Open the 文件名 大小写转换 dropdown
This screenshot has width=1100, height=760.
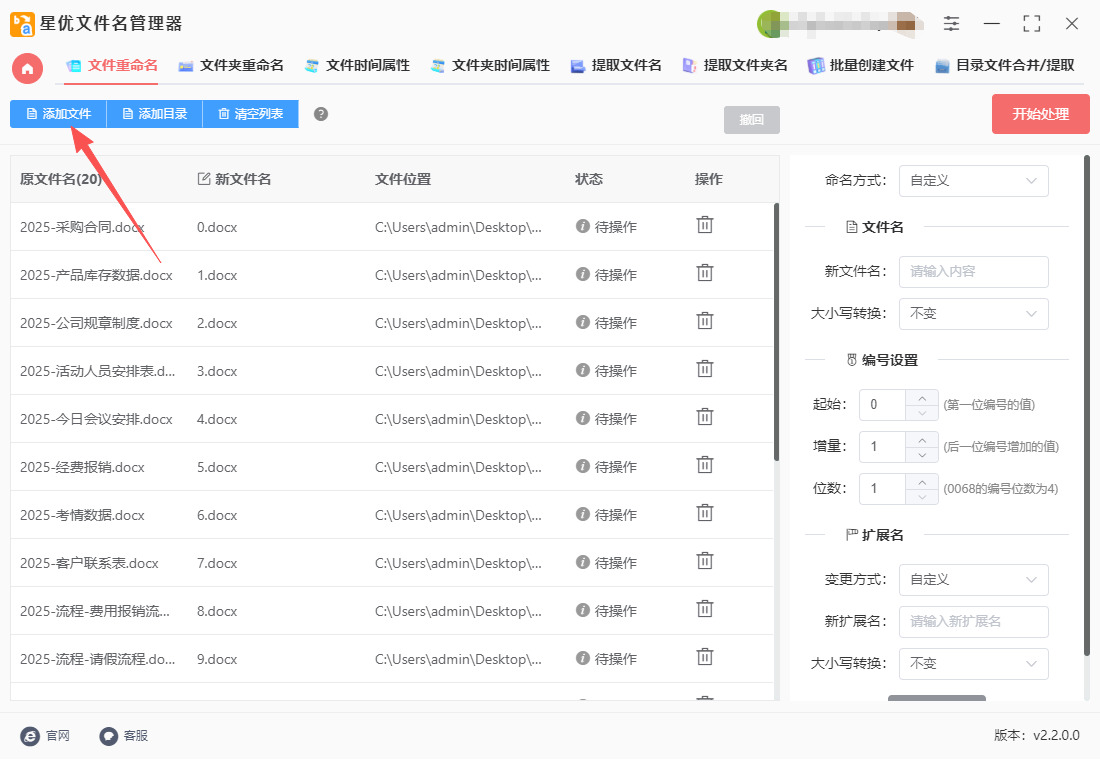(973, 314)
